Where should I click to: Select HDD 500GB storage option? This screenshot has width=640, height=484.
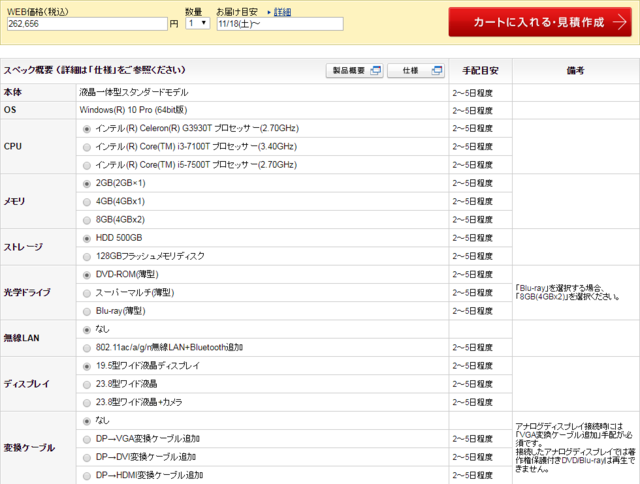pyautogui.click(x=87, y=238)
